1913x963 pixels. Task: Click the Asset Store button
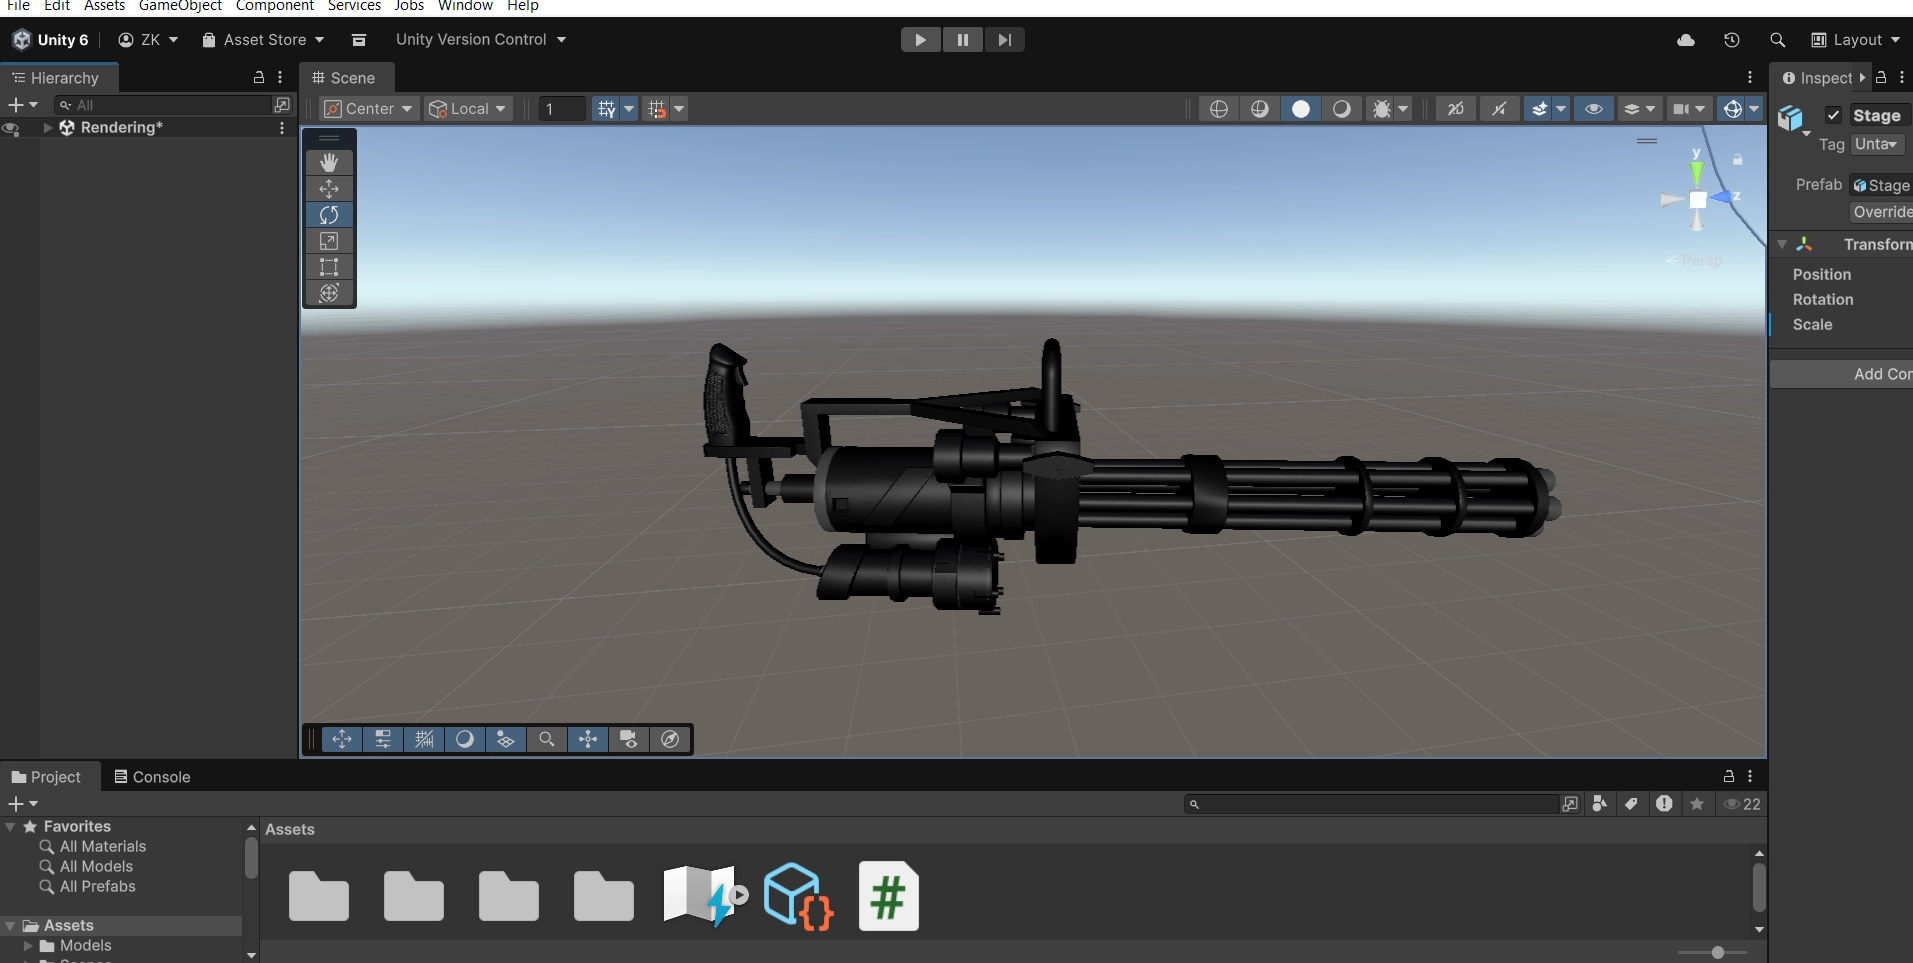click(263, 40)
